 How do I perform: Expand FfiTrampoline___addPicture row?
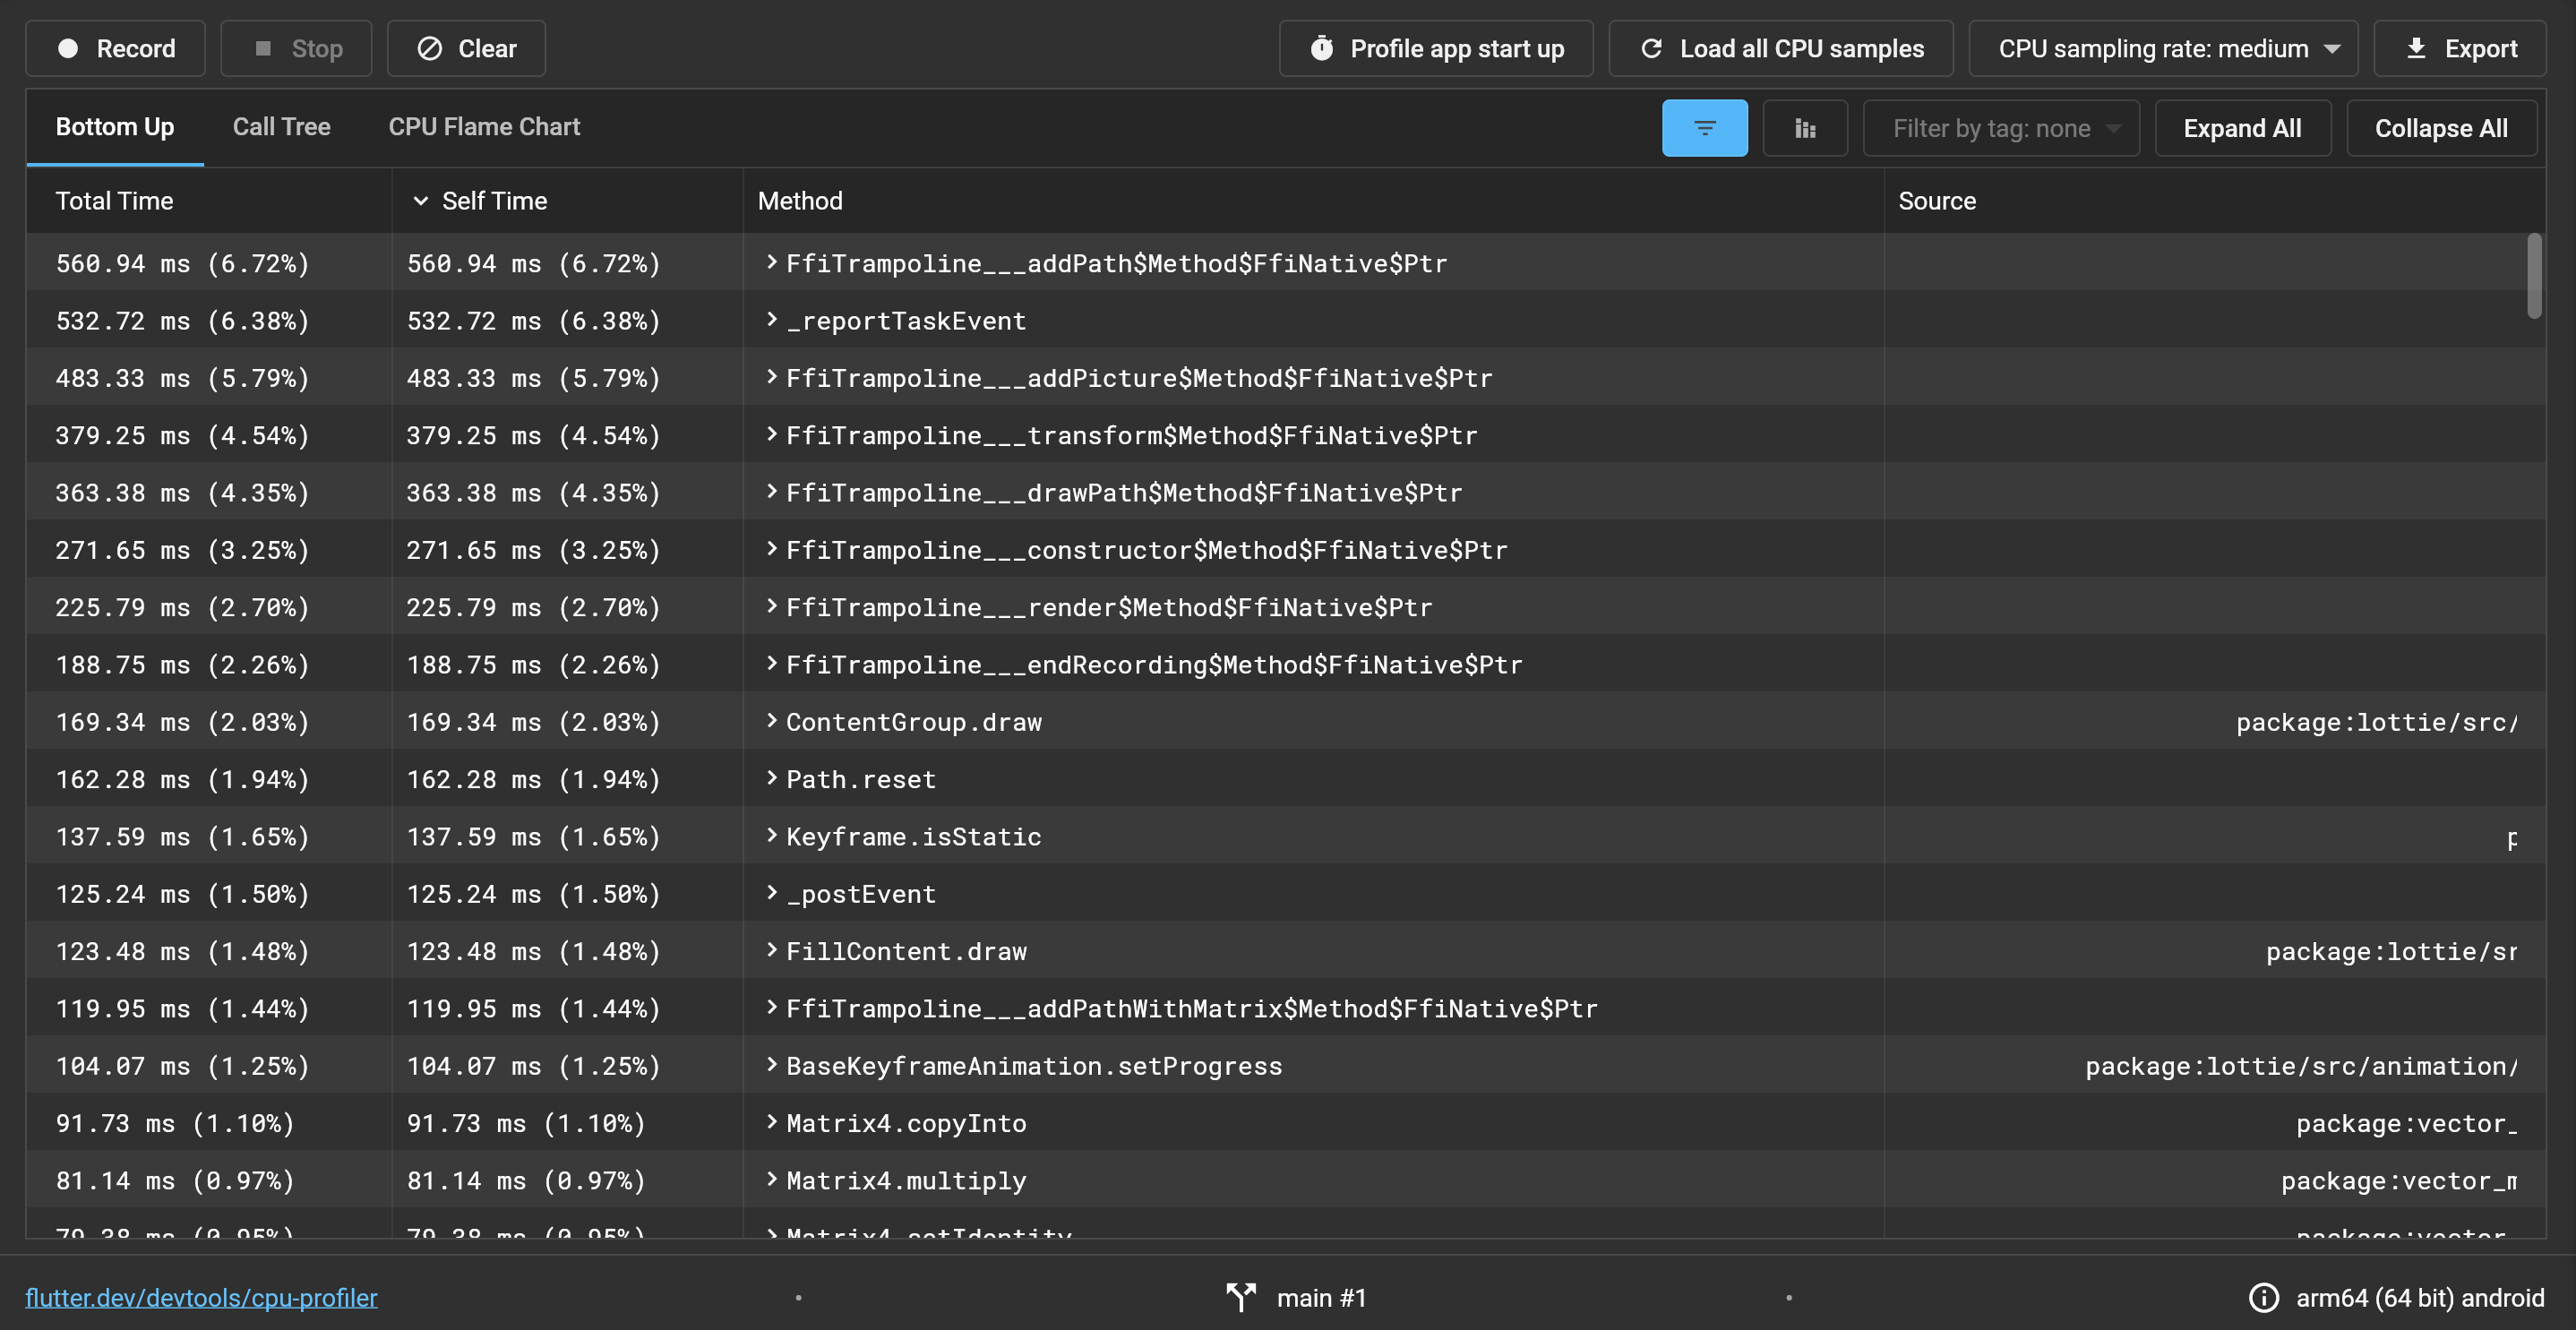[772, 377]
